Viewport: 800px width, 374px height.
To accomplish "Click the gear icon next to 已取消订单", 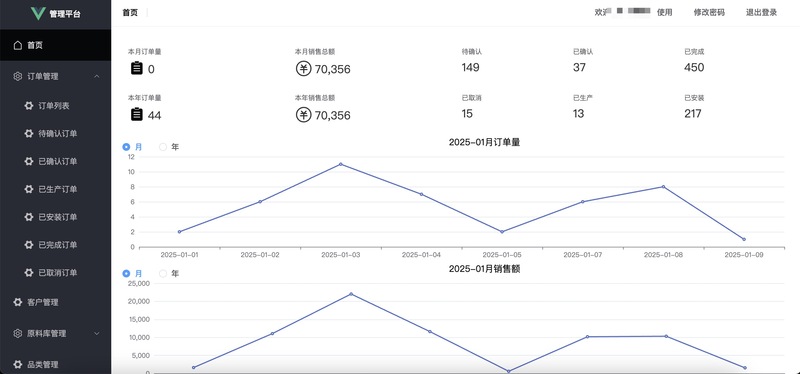I will click(x=29, y=272).
